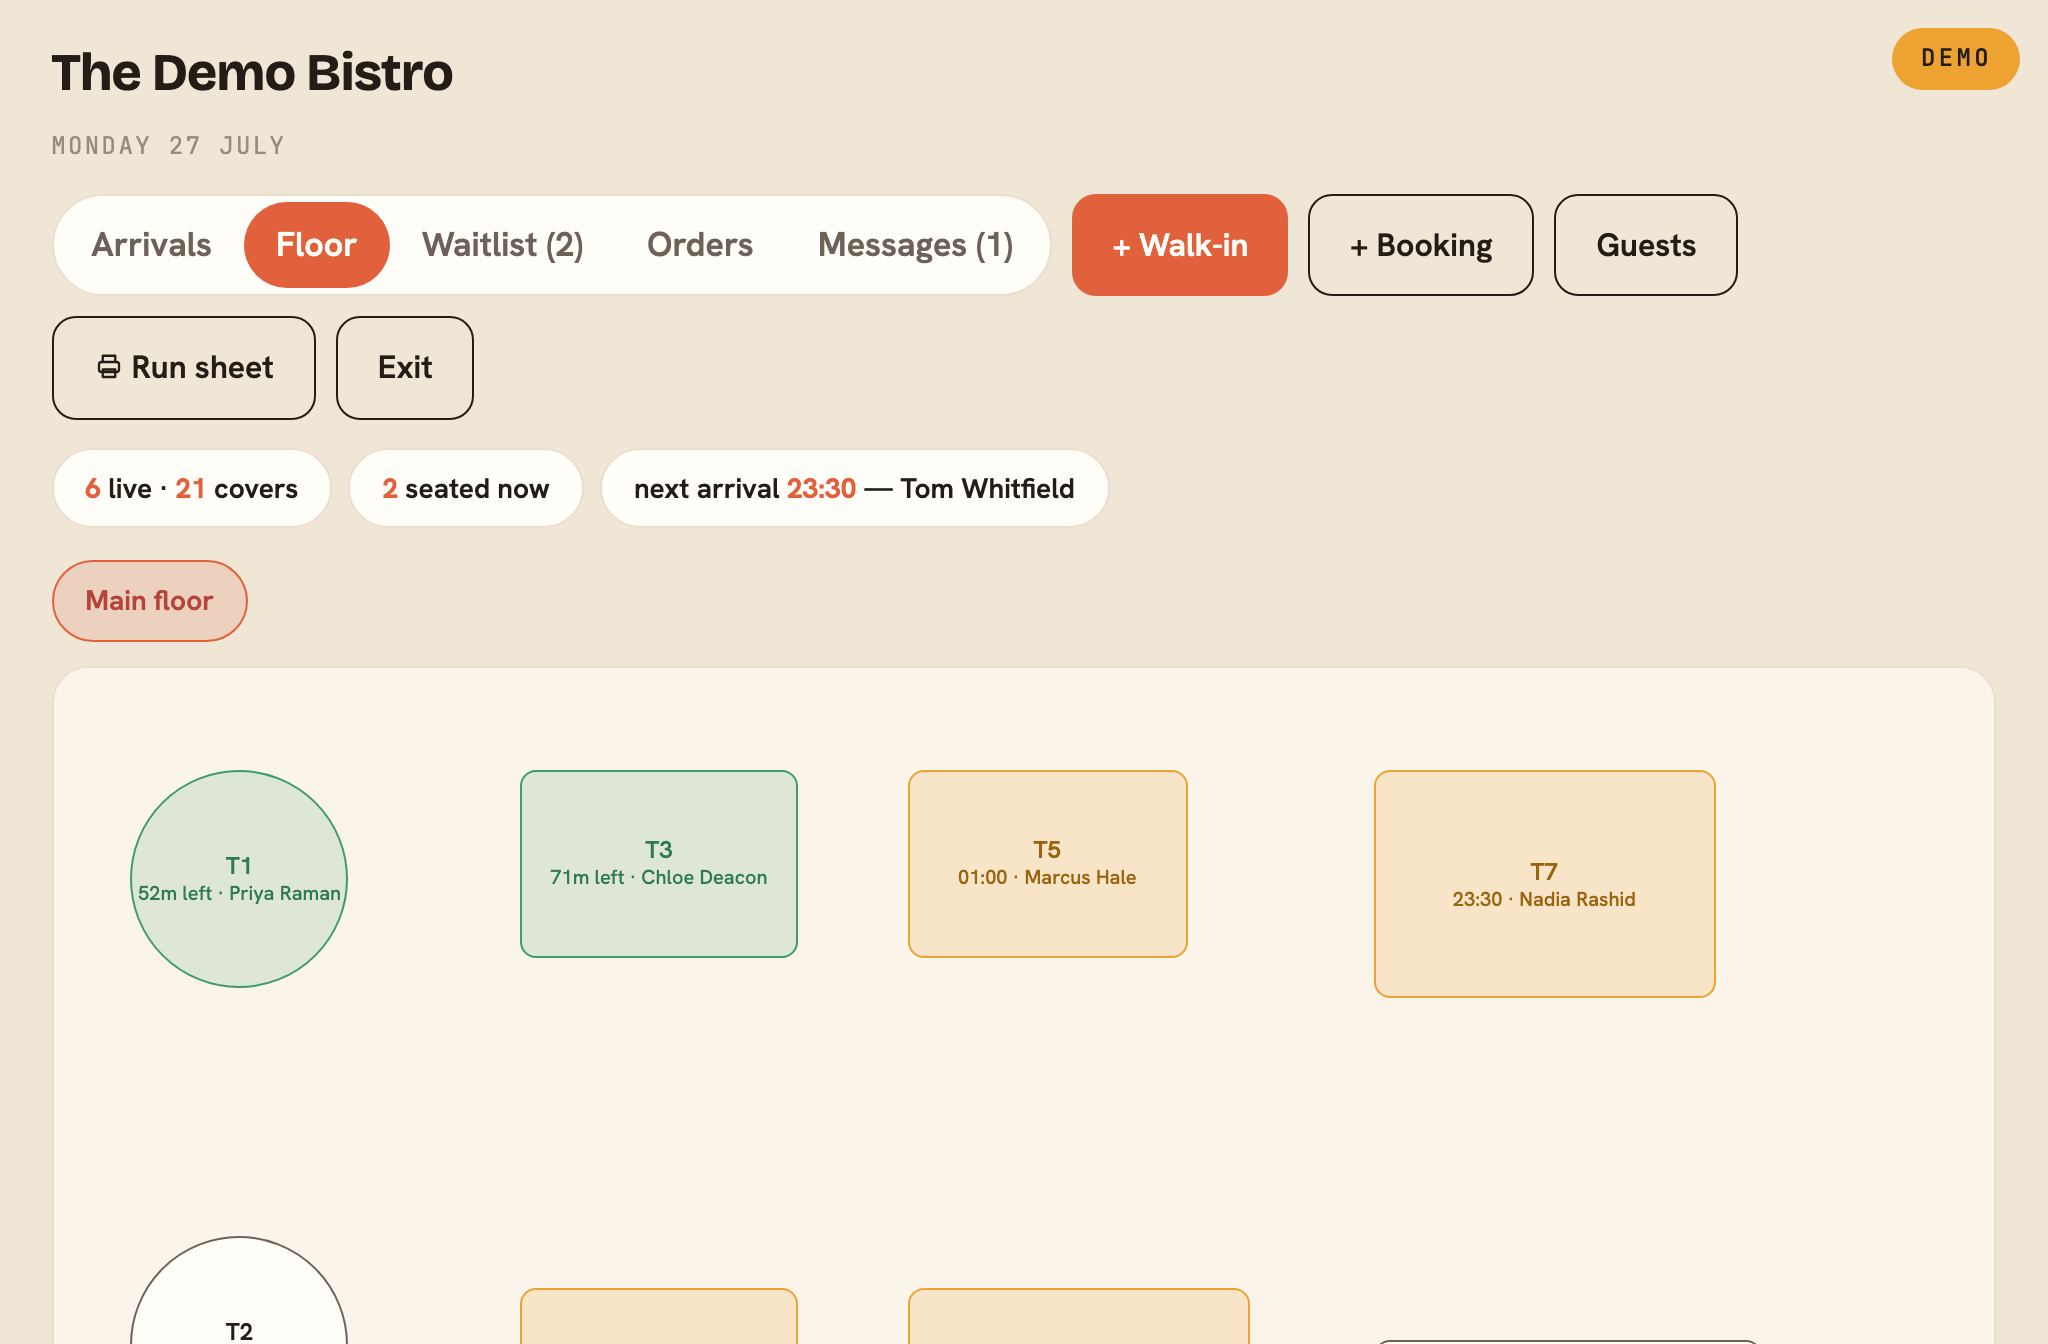Viewport: 2048px width, 1344px height.
Task: Select table T1 with Priya Raman
Action: click(239, 879)
